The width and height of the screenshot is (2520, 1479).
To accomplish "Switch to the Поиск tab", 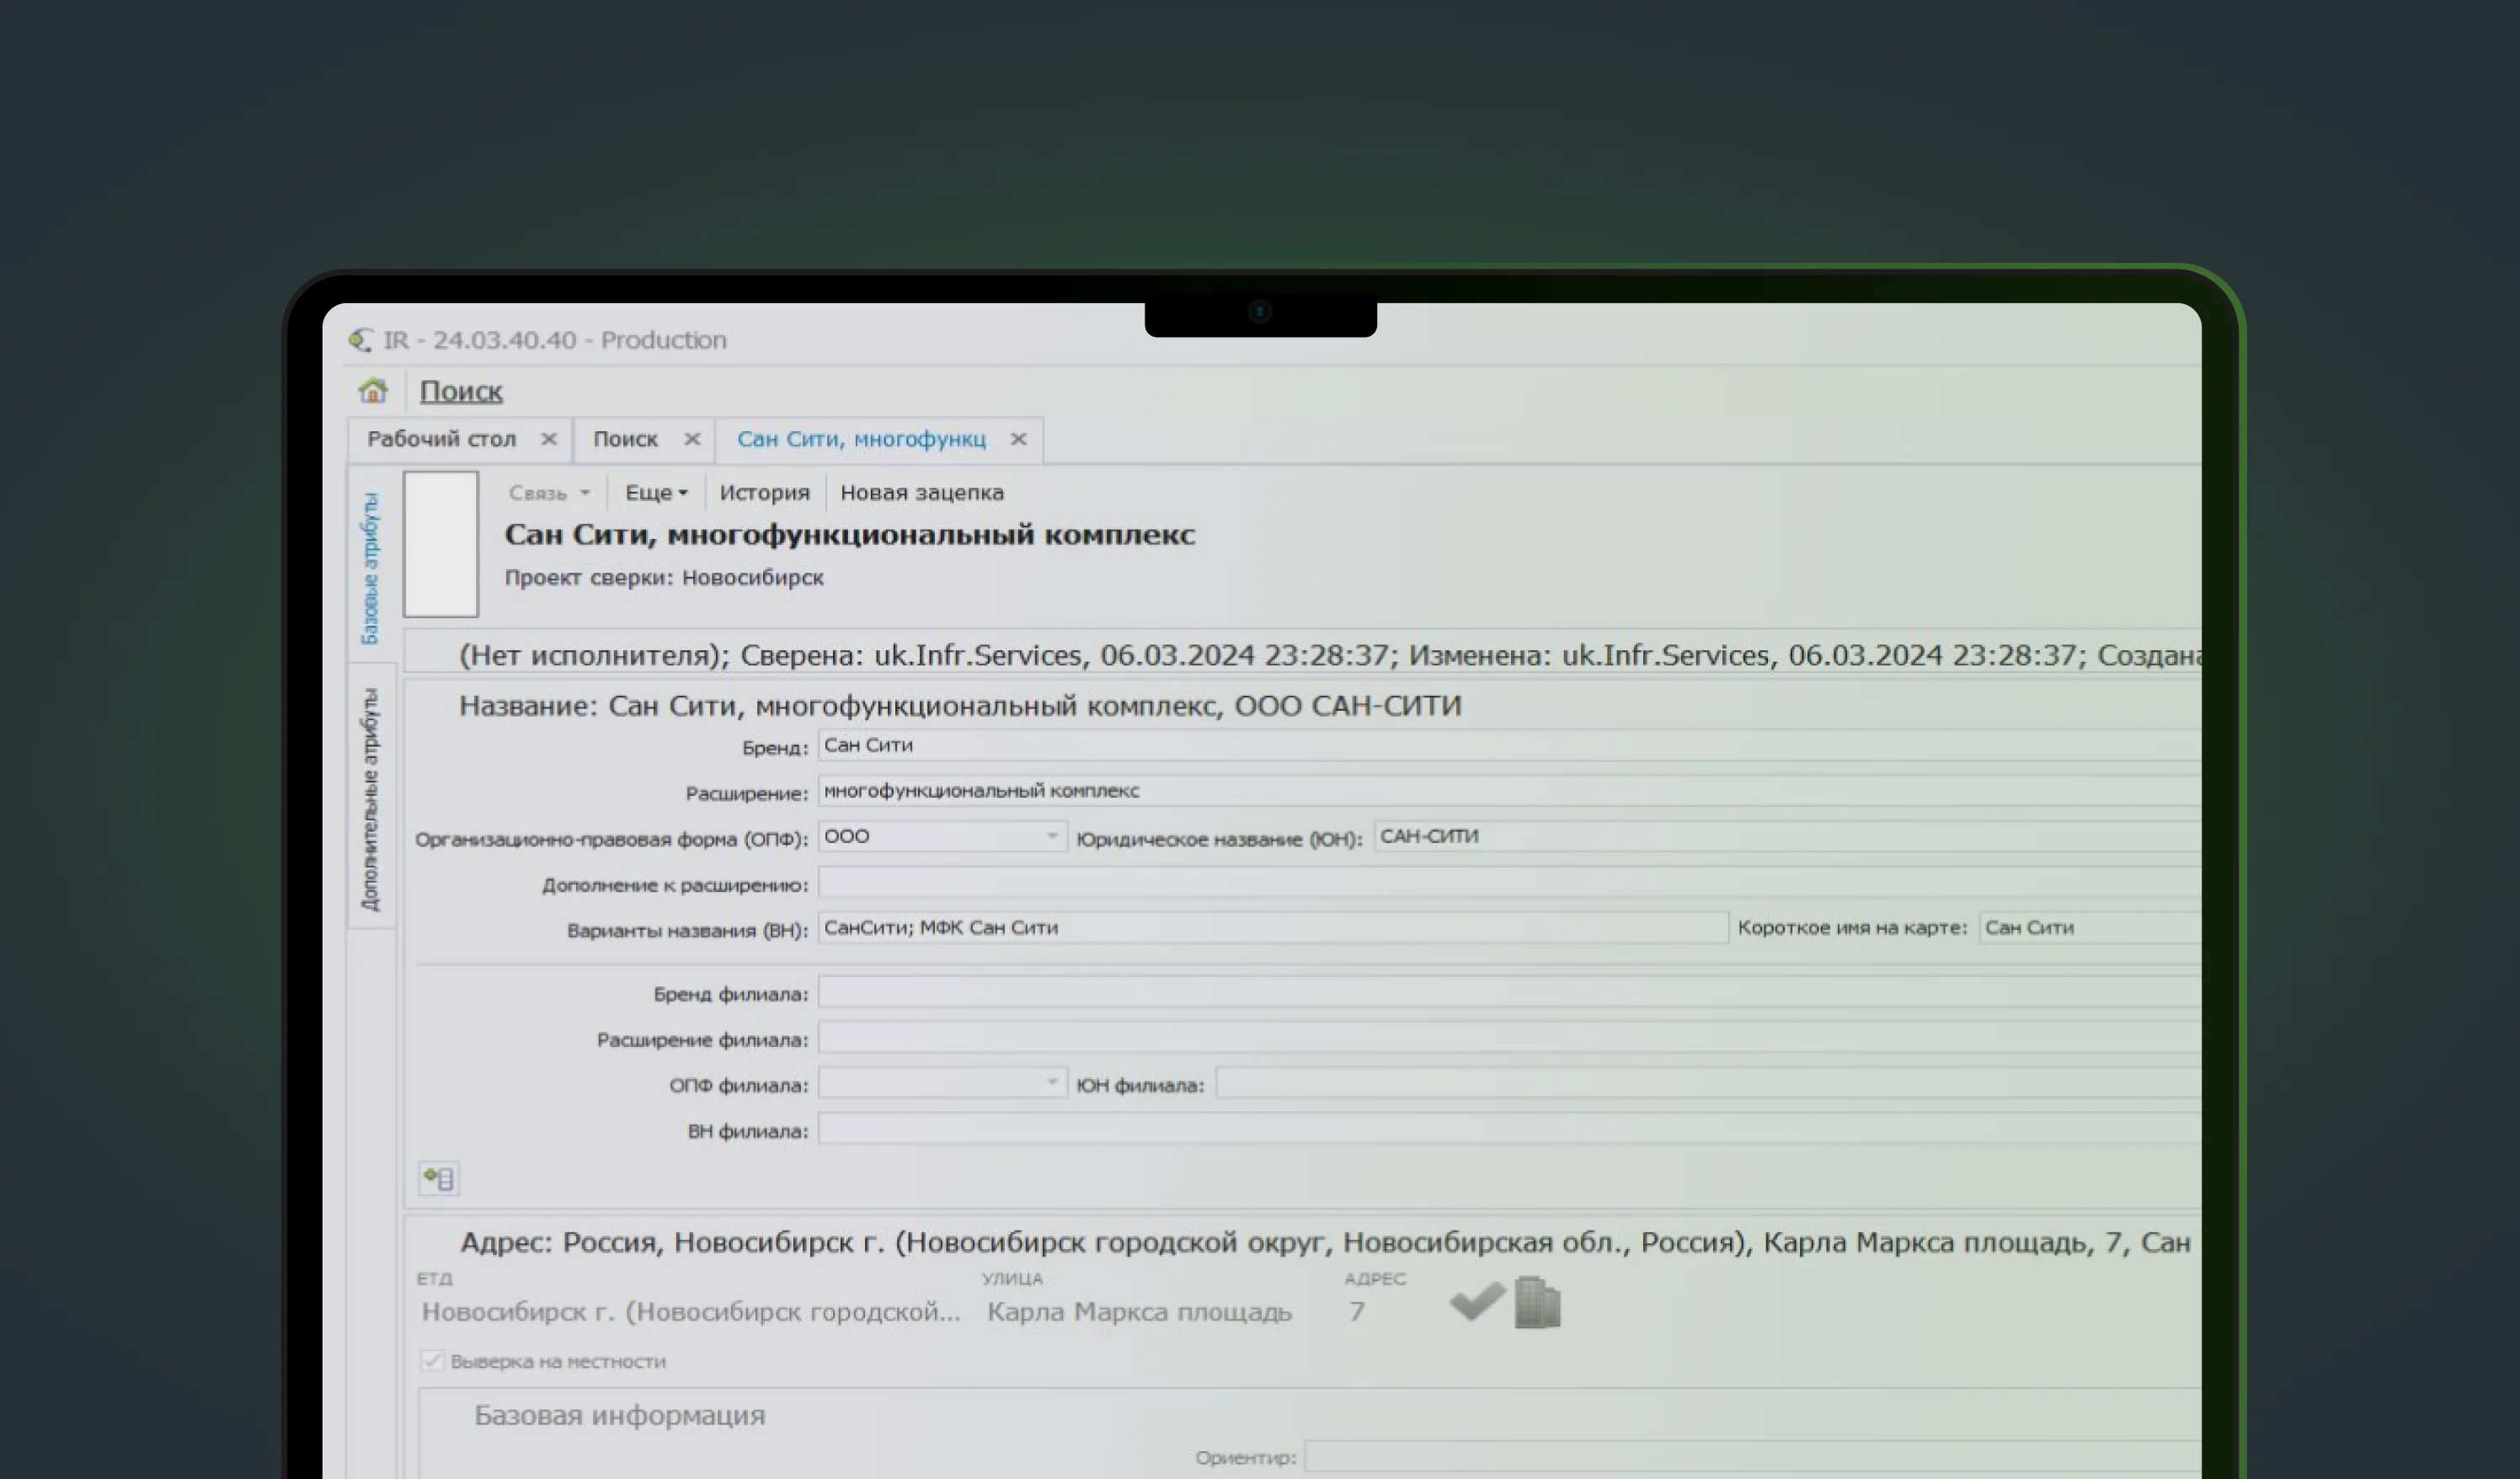I will (625, 439).
